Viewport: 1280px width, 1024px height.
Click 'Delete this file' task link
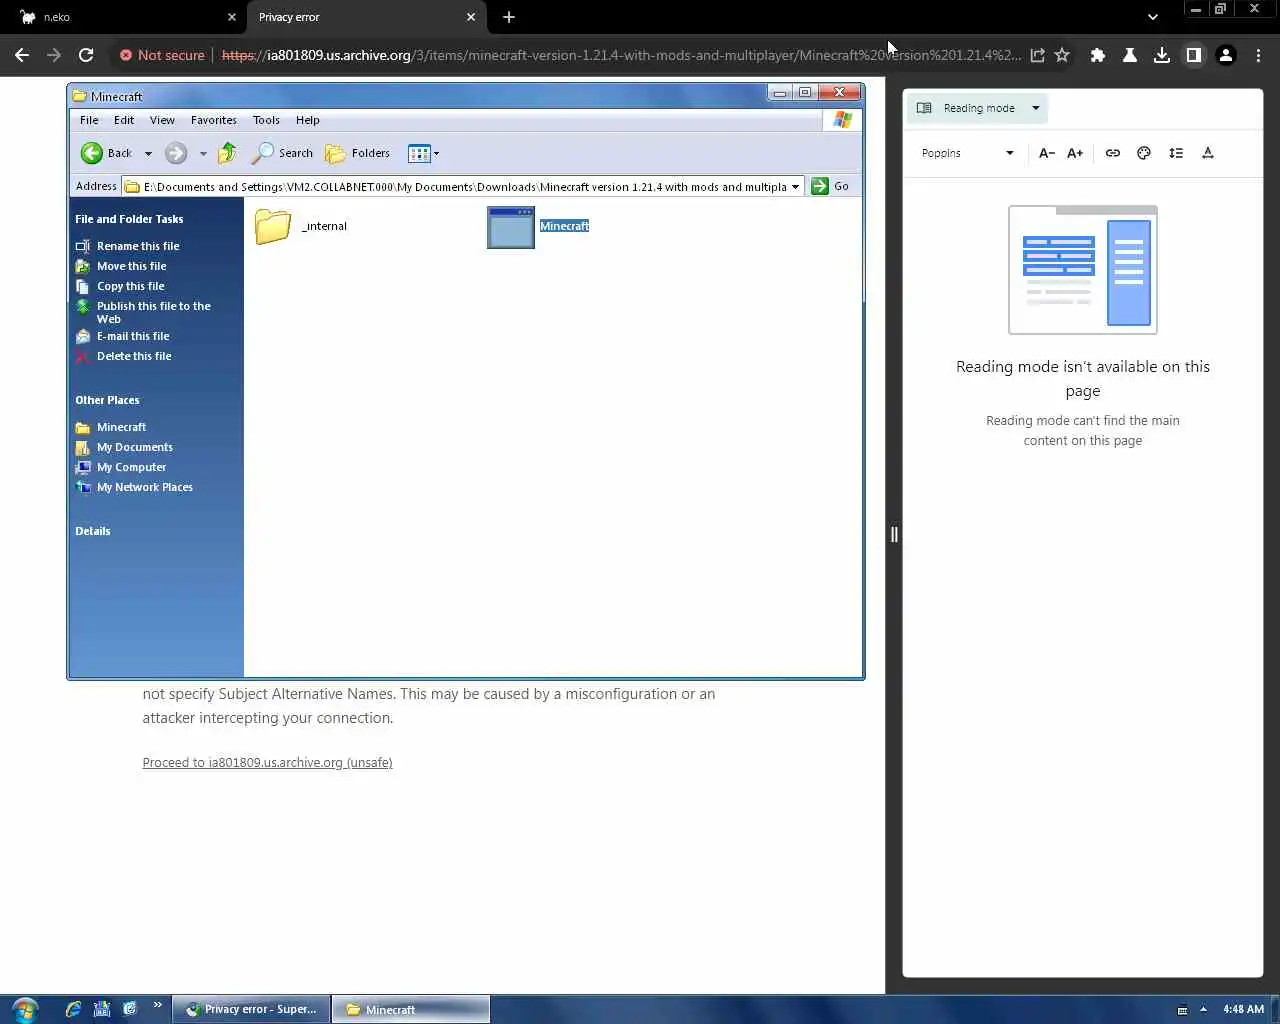pyautogui.click(x=134, y=356)
